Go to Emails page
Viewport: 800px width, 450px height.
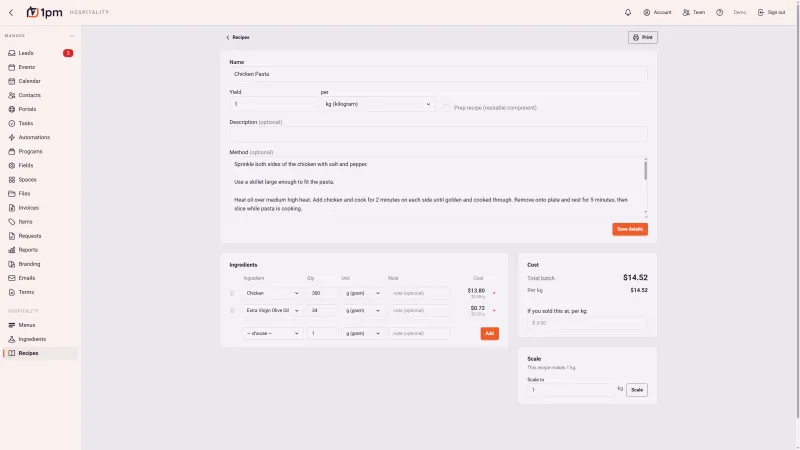[40, 278]
